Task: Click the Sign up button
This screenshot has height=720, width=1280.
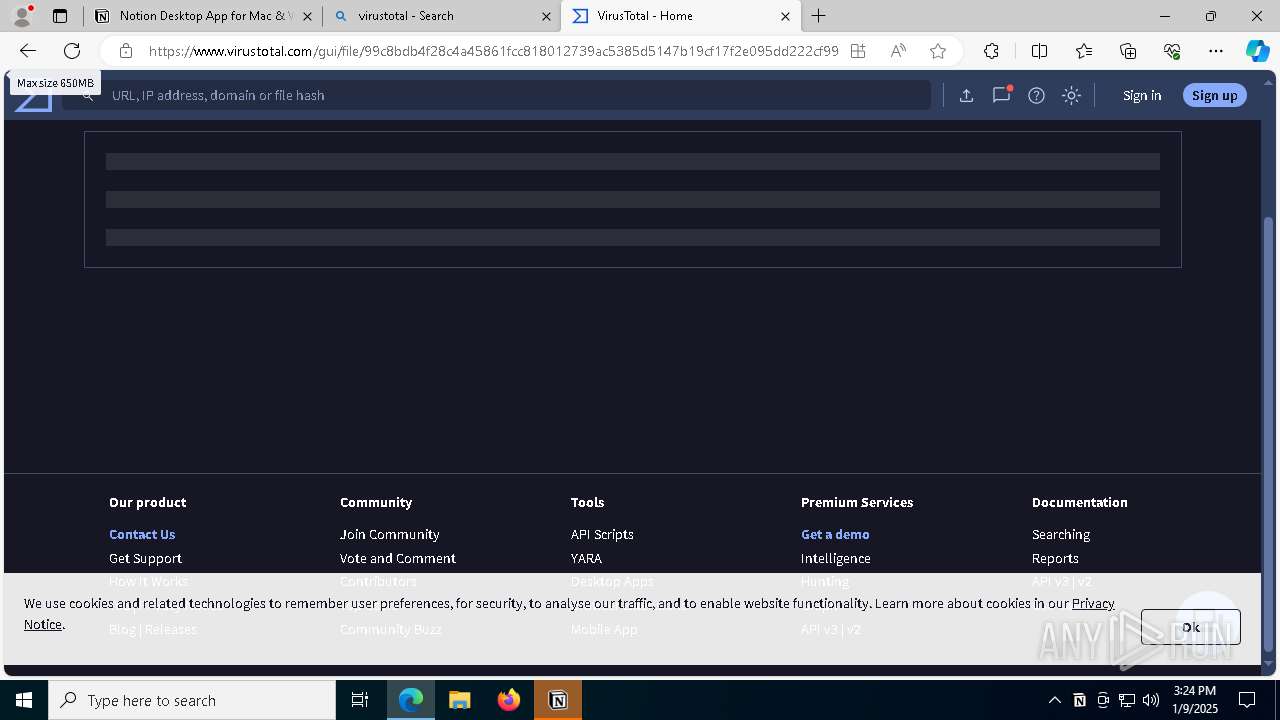Action: 1215,95
